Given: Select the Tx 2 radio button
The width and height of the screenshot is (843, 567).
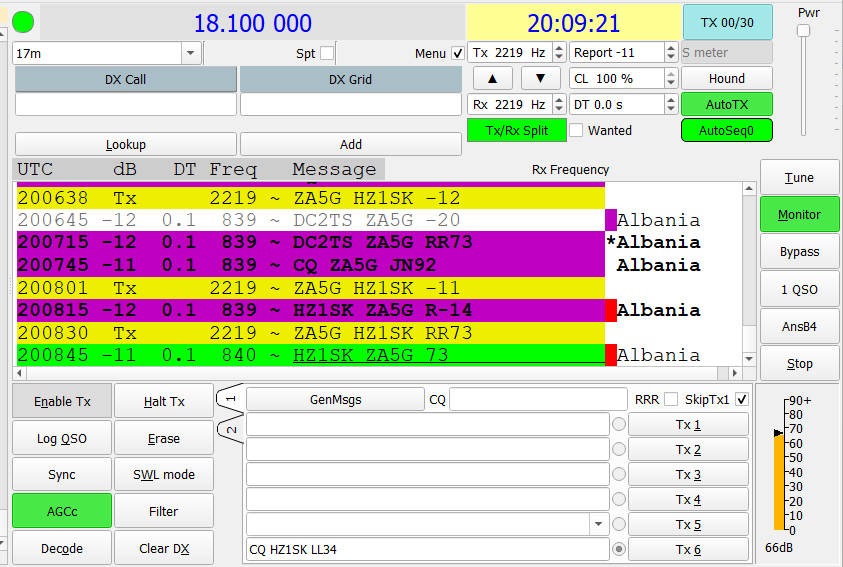Looking at the screenshot, I should tap(619, 449).
